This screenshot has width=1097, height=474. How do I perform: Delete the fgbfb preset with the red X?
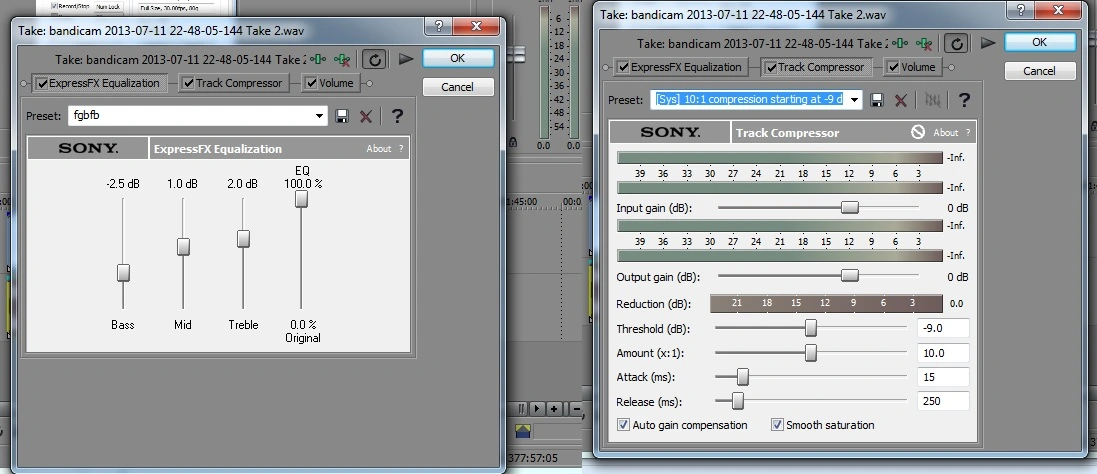pos(365,116)
